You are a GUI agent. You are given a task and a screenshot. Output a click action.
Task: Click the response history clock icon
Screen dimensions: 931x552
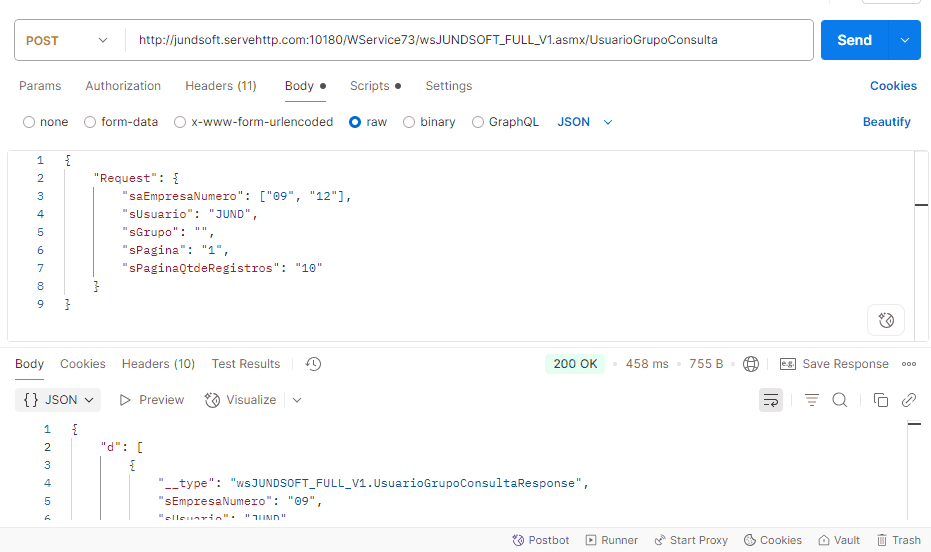click(313, 364)
